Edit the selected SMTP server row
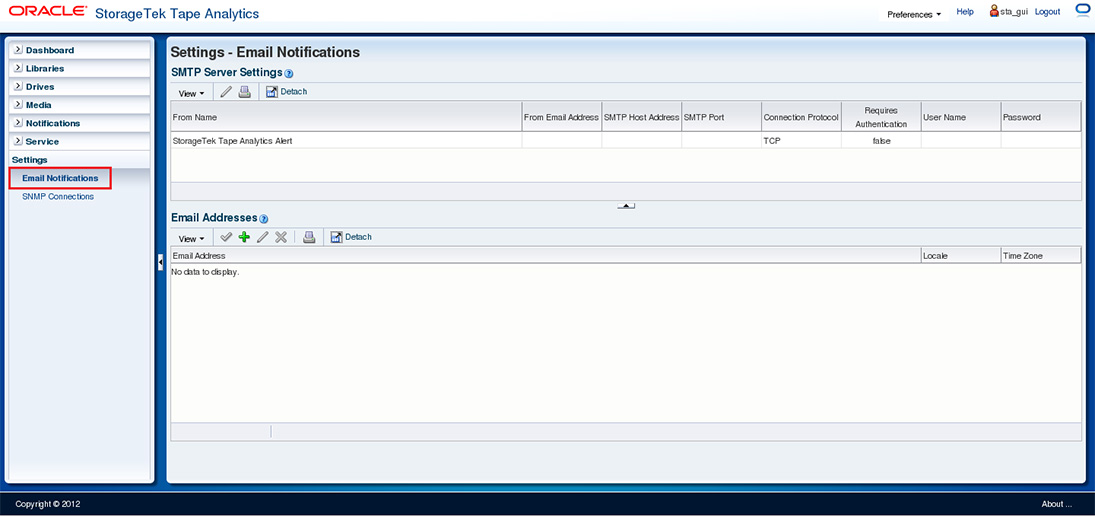1095x516 pixels. pyautogui.click(x=226, y=92)
